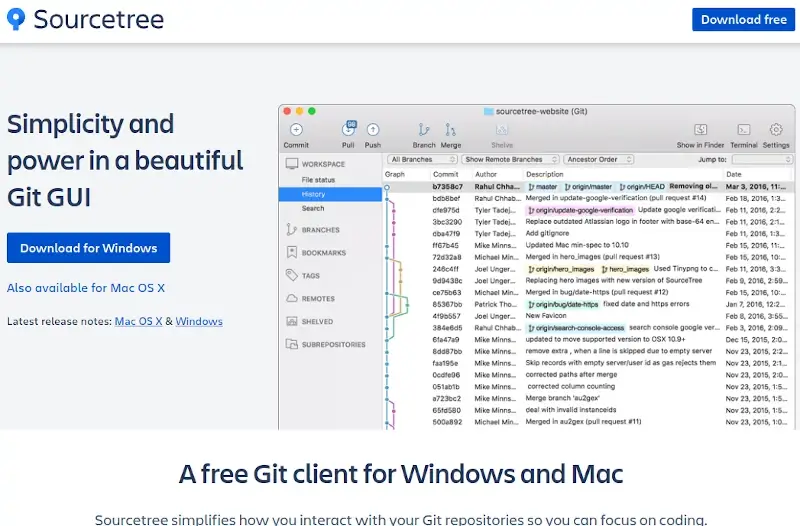The width and height of the screenshot is (800, 526).
Task: Select commit 500a892 row
Action: [588, 422]
